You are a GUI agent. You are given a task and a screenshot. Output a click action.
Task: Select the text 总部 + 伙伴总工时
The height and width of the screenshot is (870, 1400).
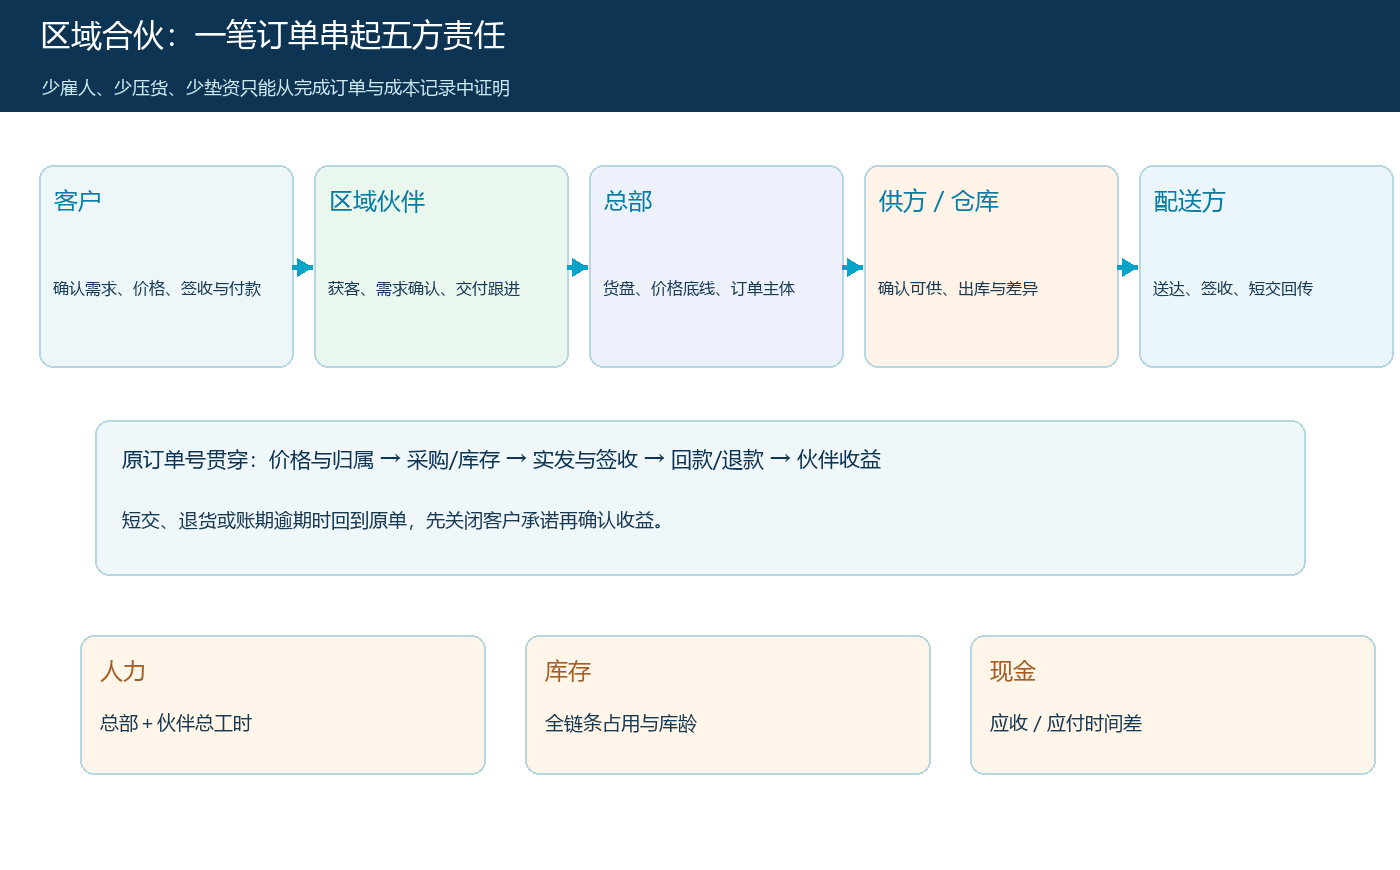(176, 723)
